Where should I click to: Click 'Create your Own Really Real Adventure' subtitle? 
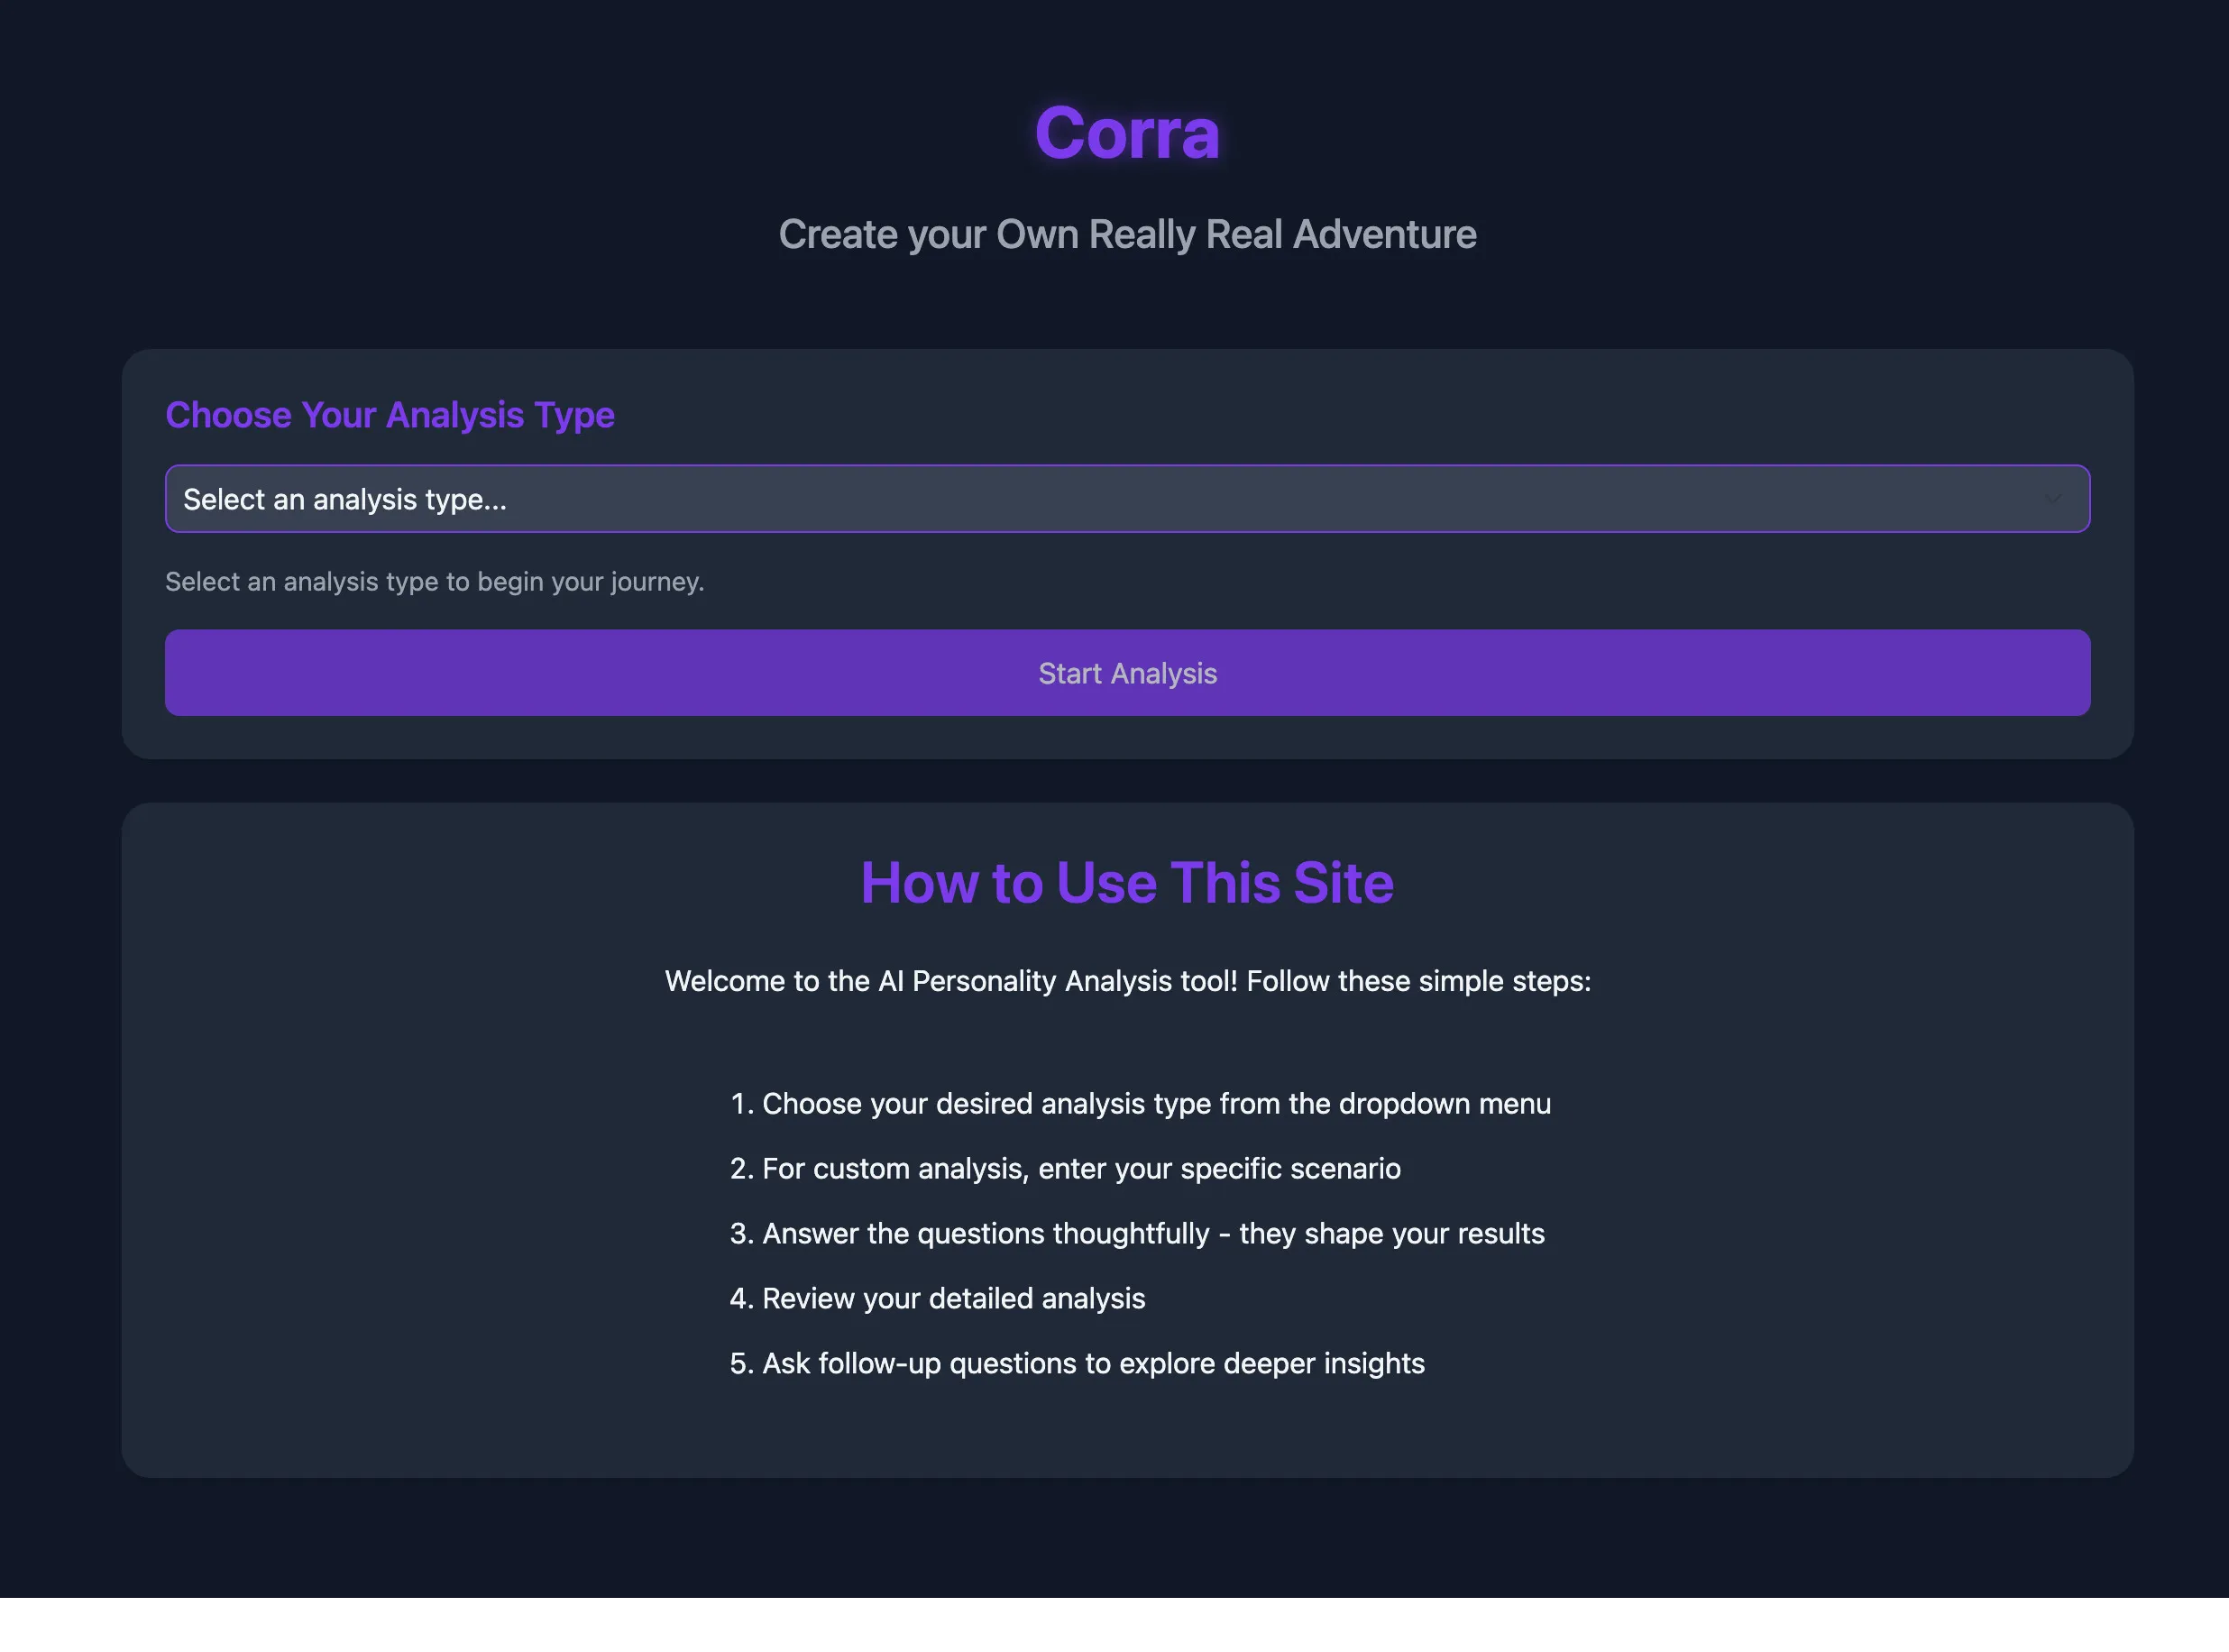pos(1127,234)
